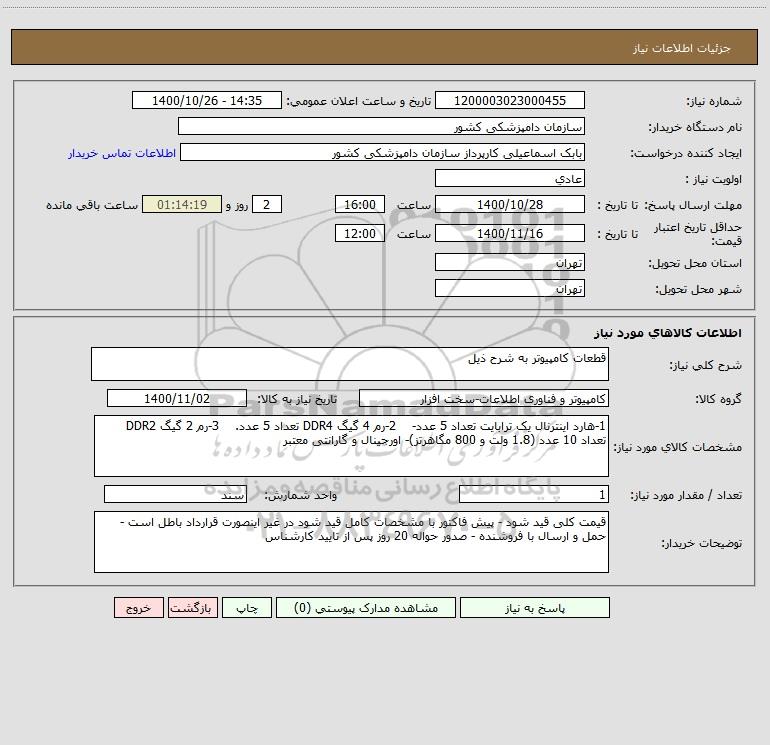Click the 'توضیحات خریدار:' label
The height and width of the screenshot is (745, 770).
[x=702, y=543]
